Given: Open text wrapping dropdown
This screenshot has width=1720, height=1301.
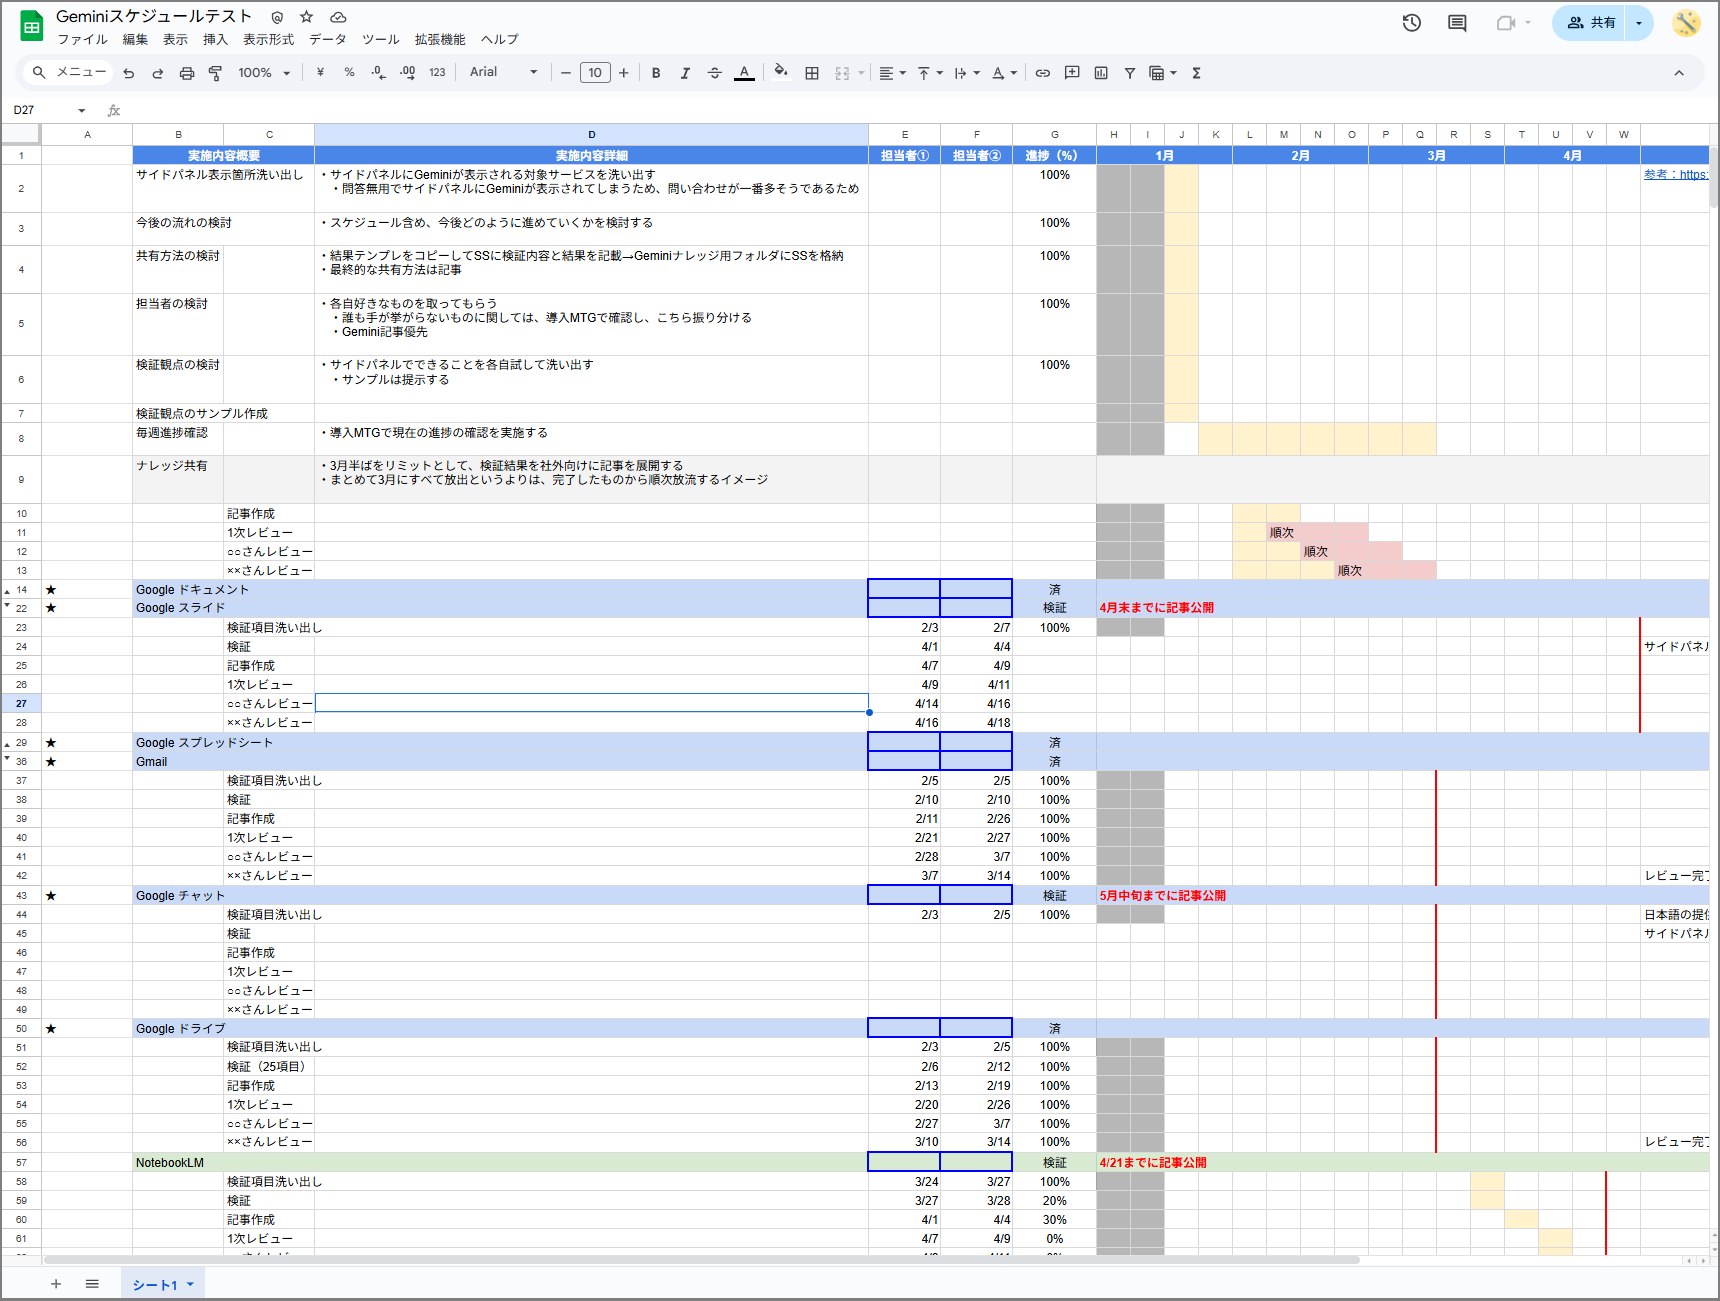Looking at the screenshot, I should click(x=967, y=73).
